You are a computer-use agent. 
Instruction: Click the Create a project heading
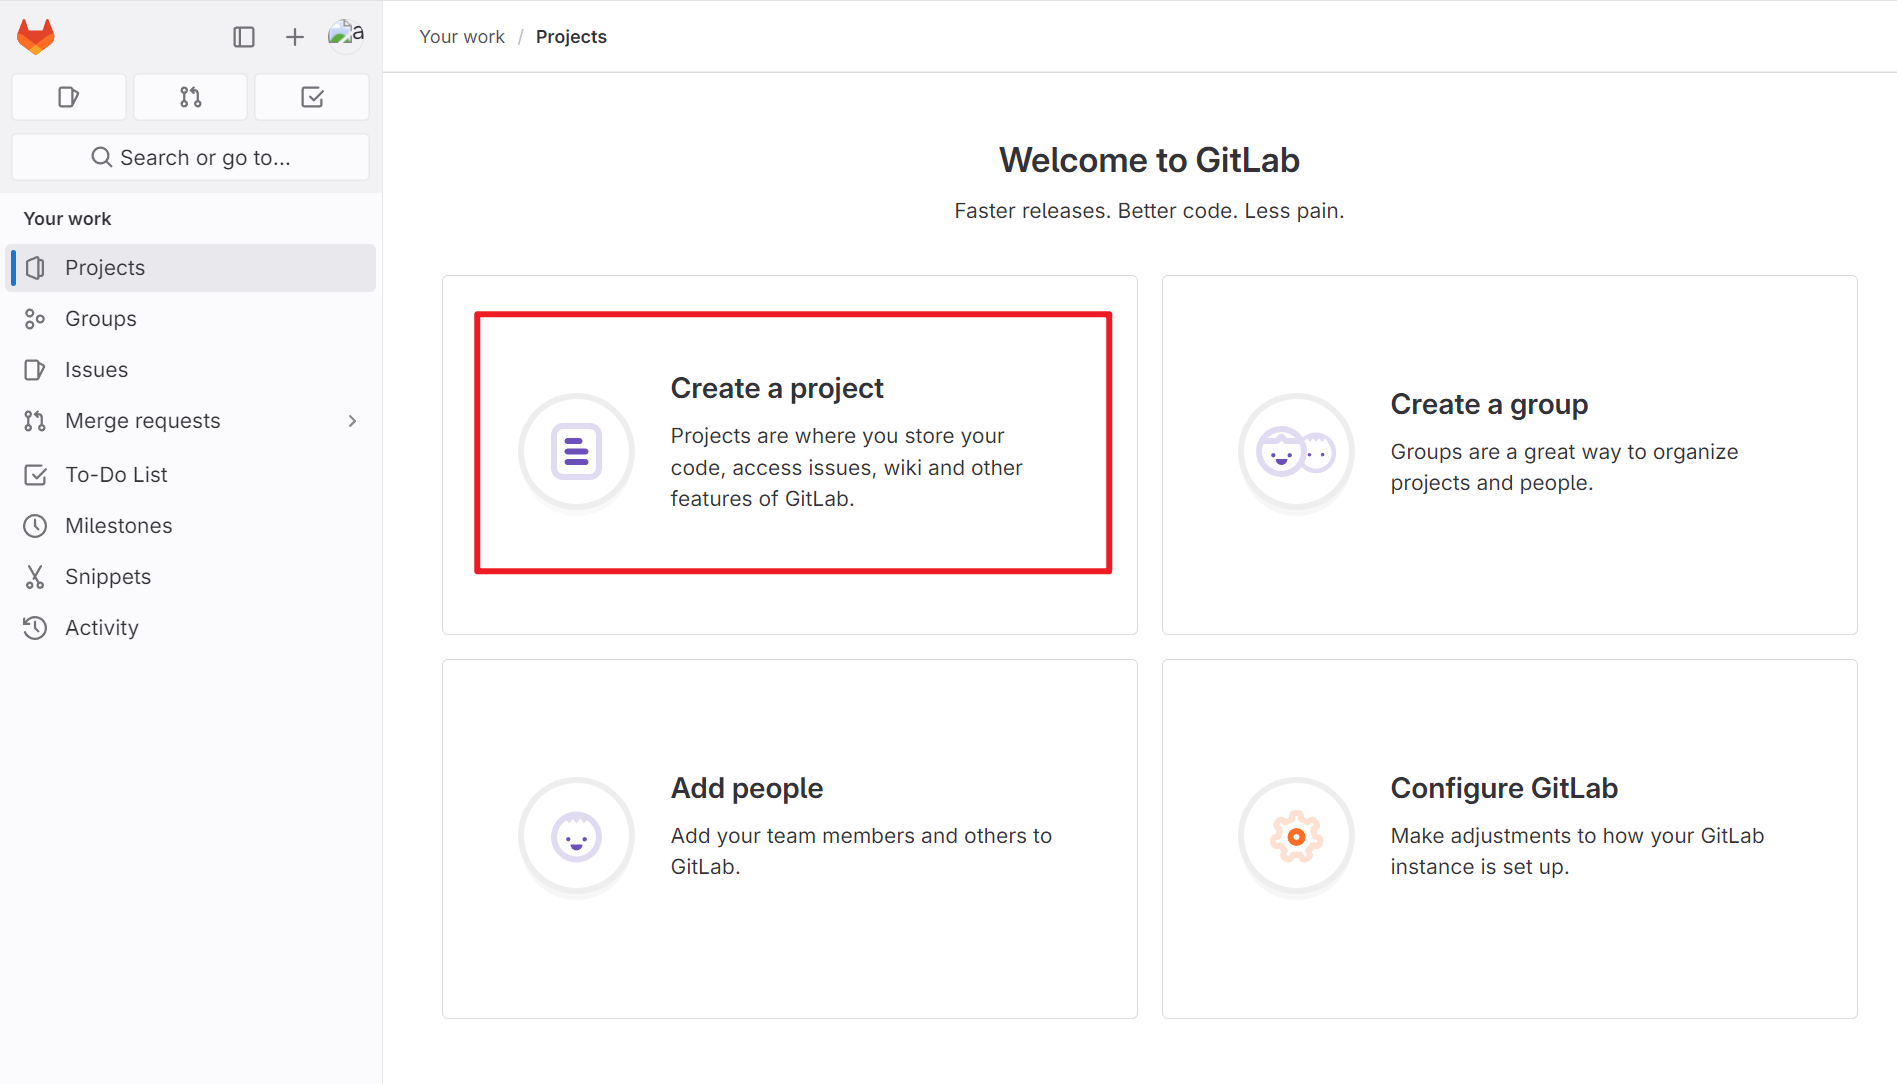(x=777, y=388)
